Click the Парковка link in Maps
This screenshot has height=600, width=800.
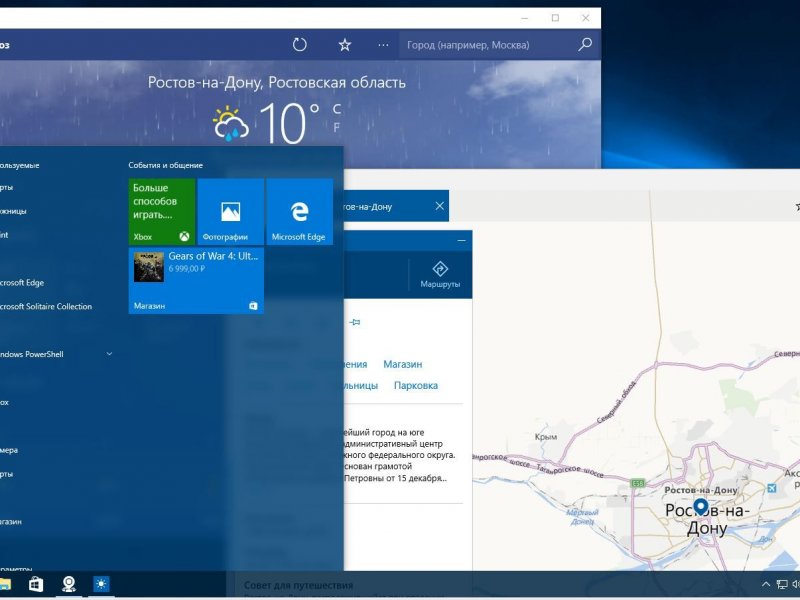coord(416,386)
